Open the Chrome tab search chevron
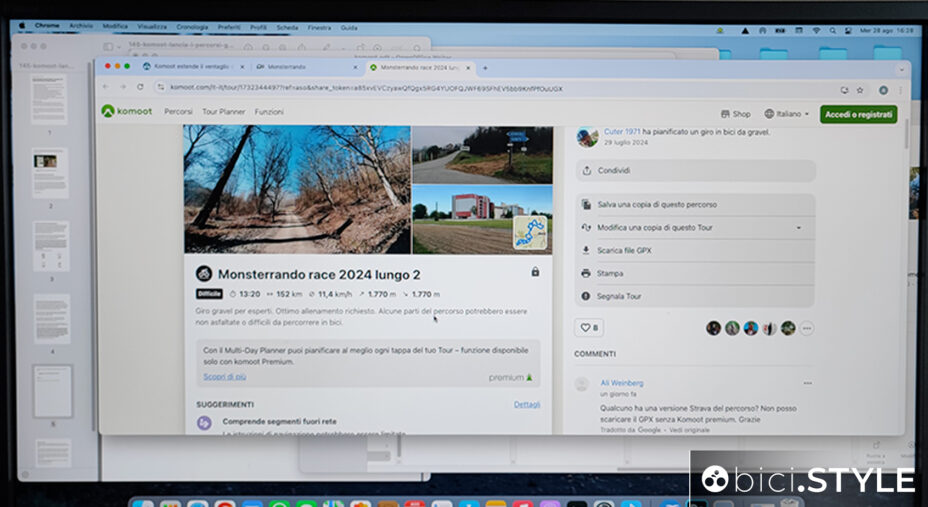Image resolution: width=928 pixels, height=507 pixels. pyautogui.click(x=902, y=69)
